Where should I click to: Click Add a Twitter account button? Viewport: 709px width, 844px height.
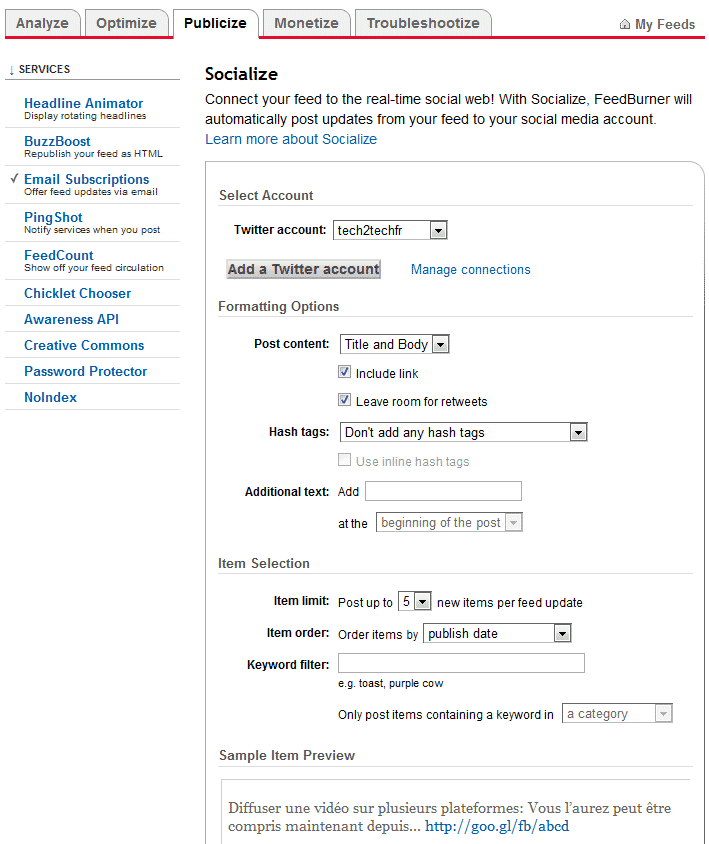coord(304,269)
